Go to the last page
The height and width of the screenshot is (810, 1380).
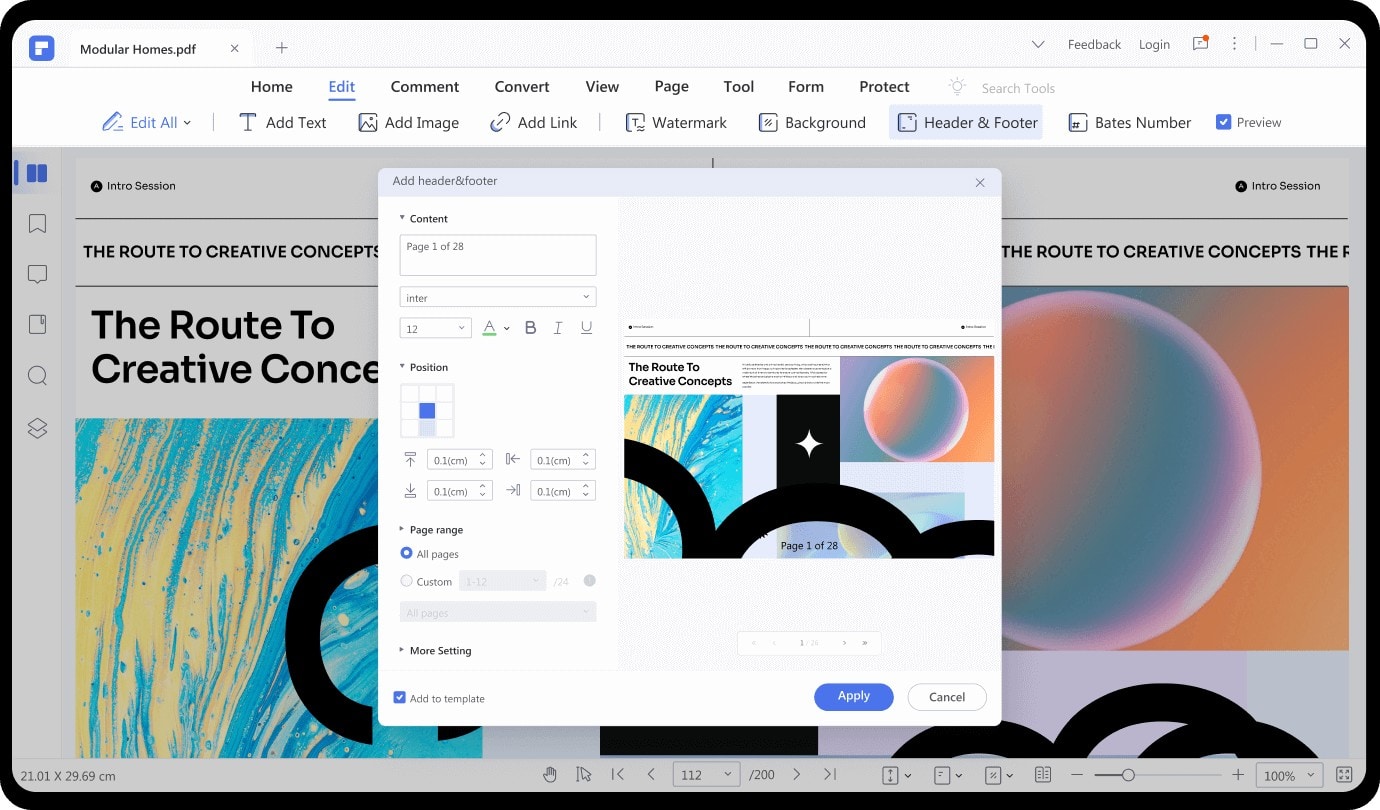(x=830, y=774)
